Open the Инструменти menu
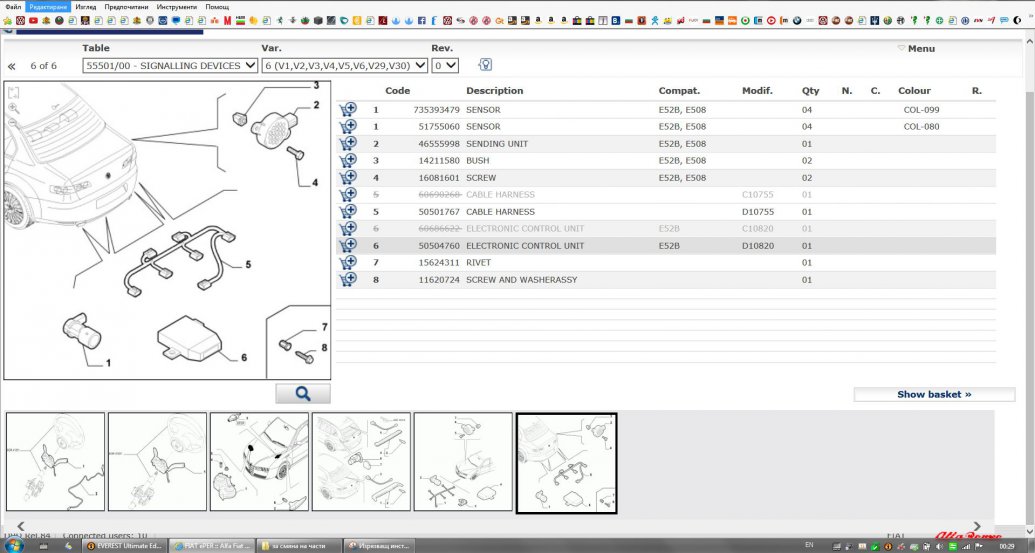The height and width of the screenshot is (553, 1035). tap(178, 7)
